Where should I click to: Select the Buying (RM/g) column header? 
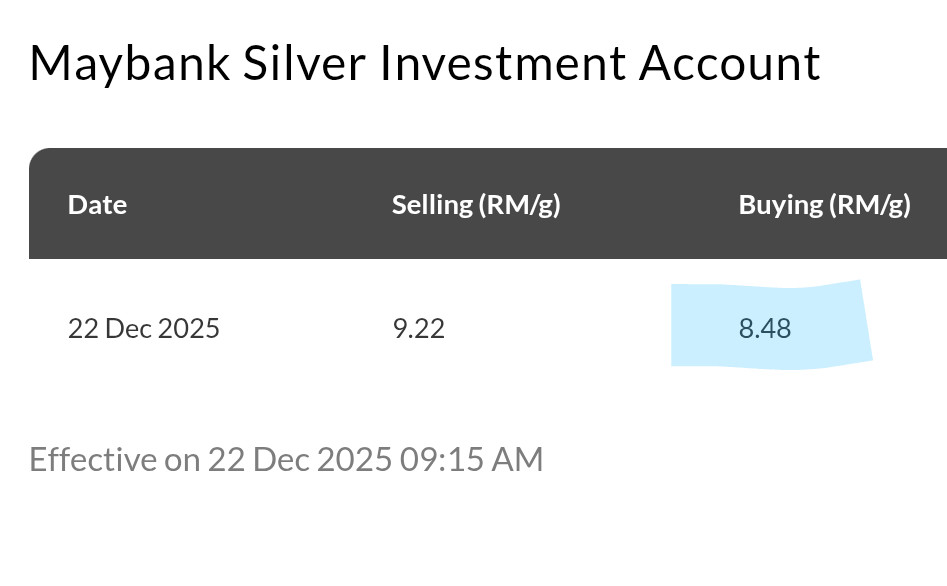pyautogui.click(x=824, y=205)
